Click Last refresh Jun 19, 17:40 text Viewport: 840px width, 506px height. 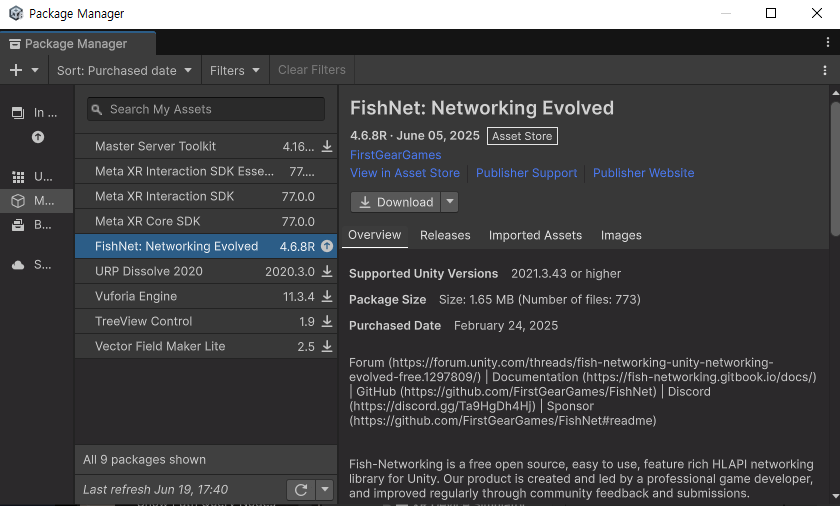coord(155,489)
